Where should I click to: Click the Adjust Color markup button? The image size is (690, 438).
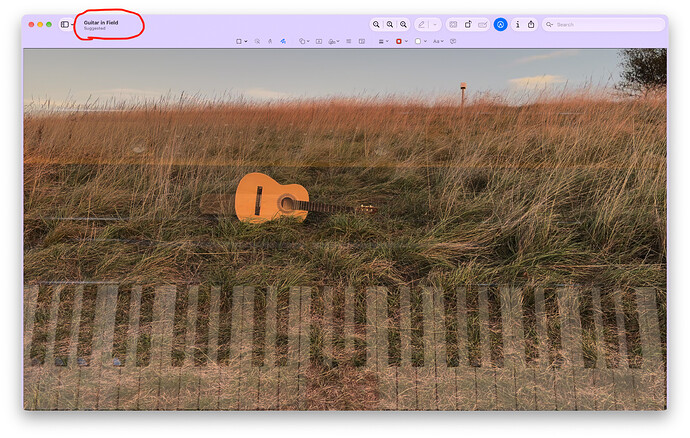click(349, 41)
